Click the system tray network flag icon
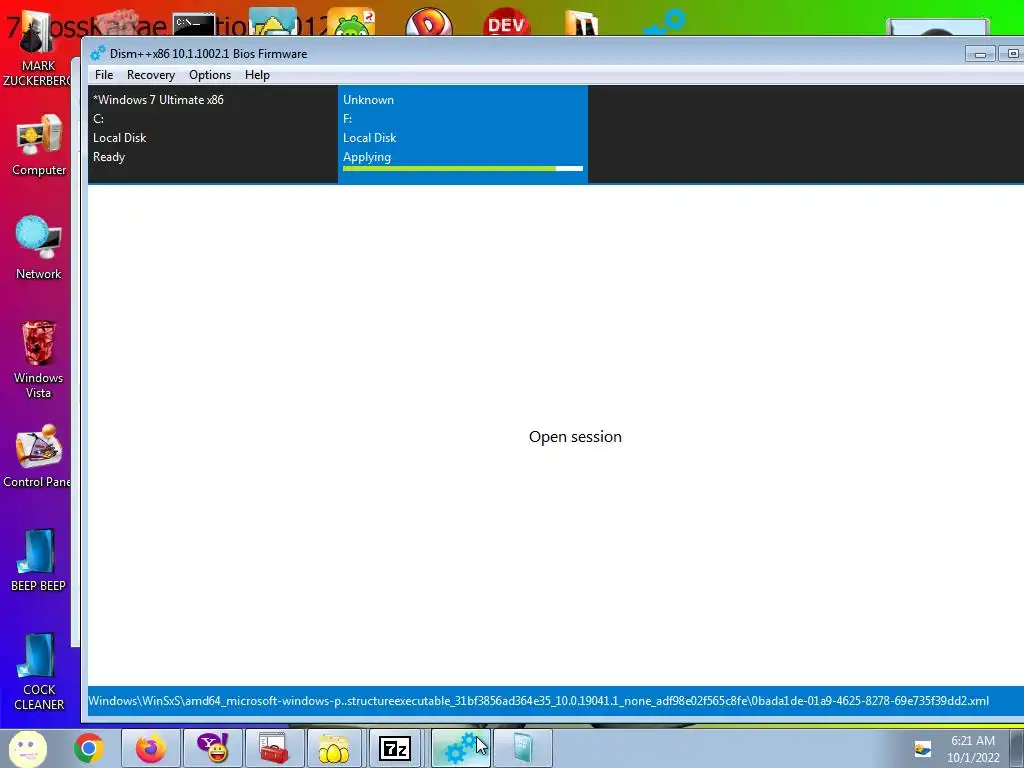 click(x=922, y=748)
